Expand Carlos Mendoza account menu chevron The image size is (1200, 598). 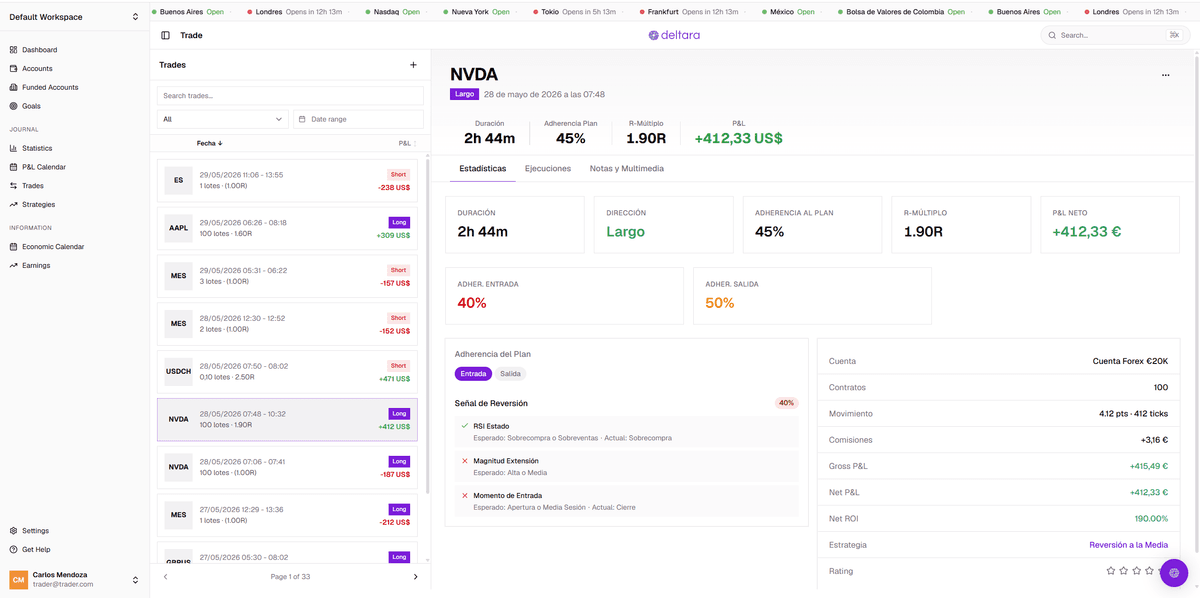pos(135,580)
